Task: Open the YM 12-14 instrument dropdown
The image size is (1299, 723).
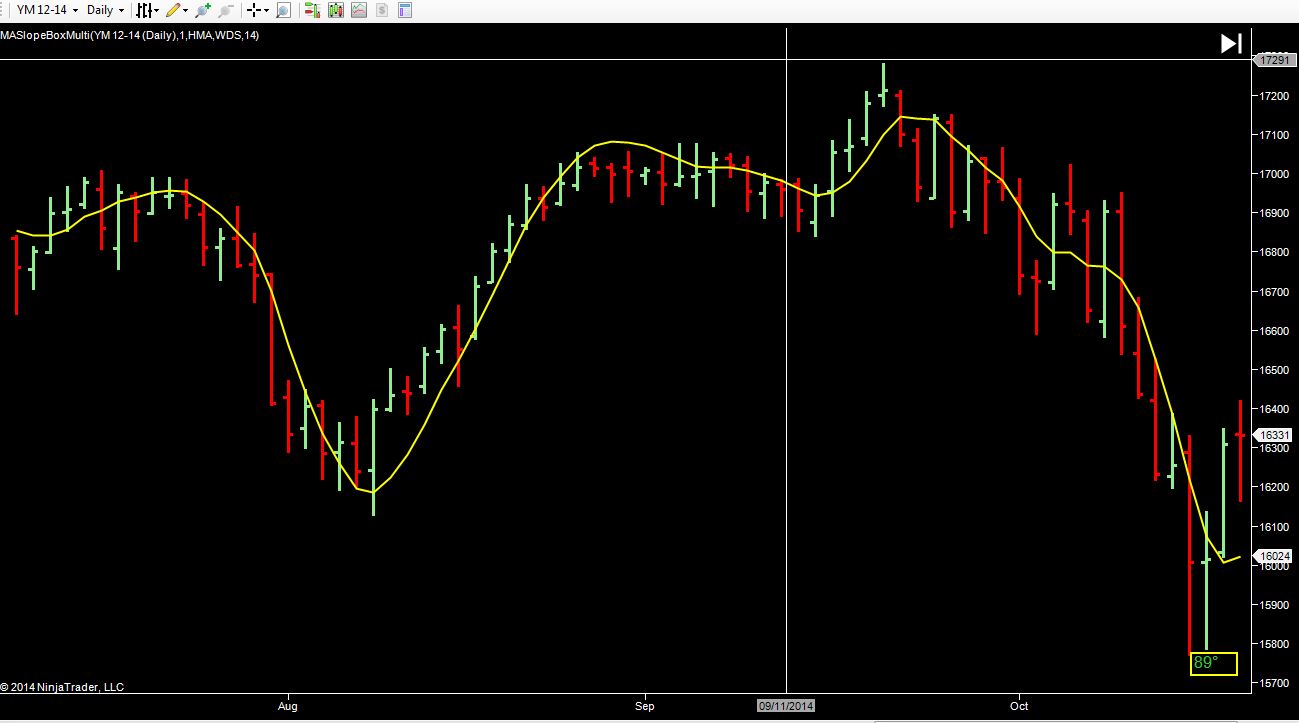Action: pyautogui.click(x=47, y=10)
